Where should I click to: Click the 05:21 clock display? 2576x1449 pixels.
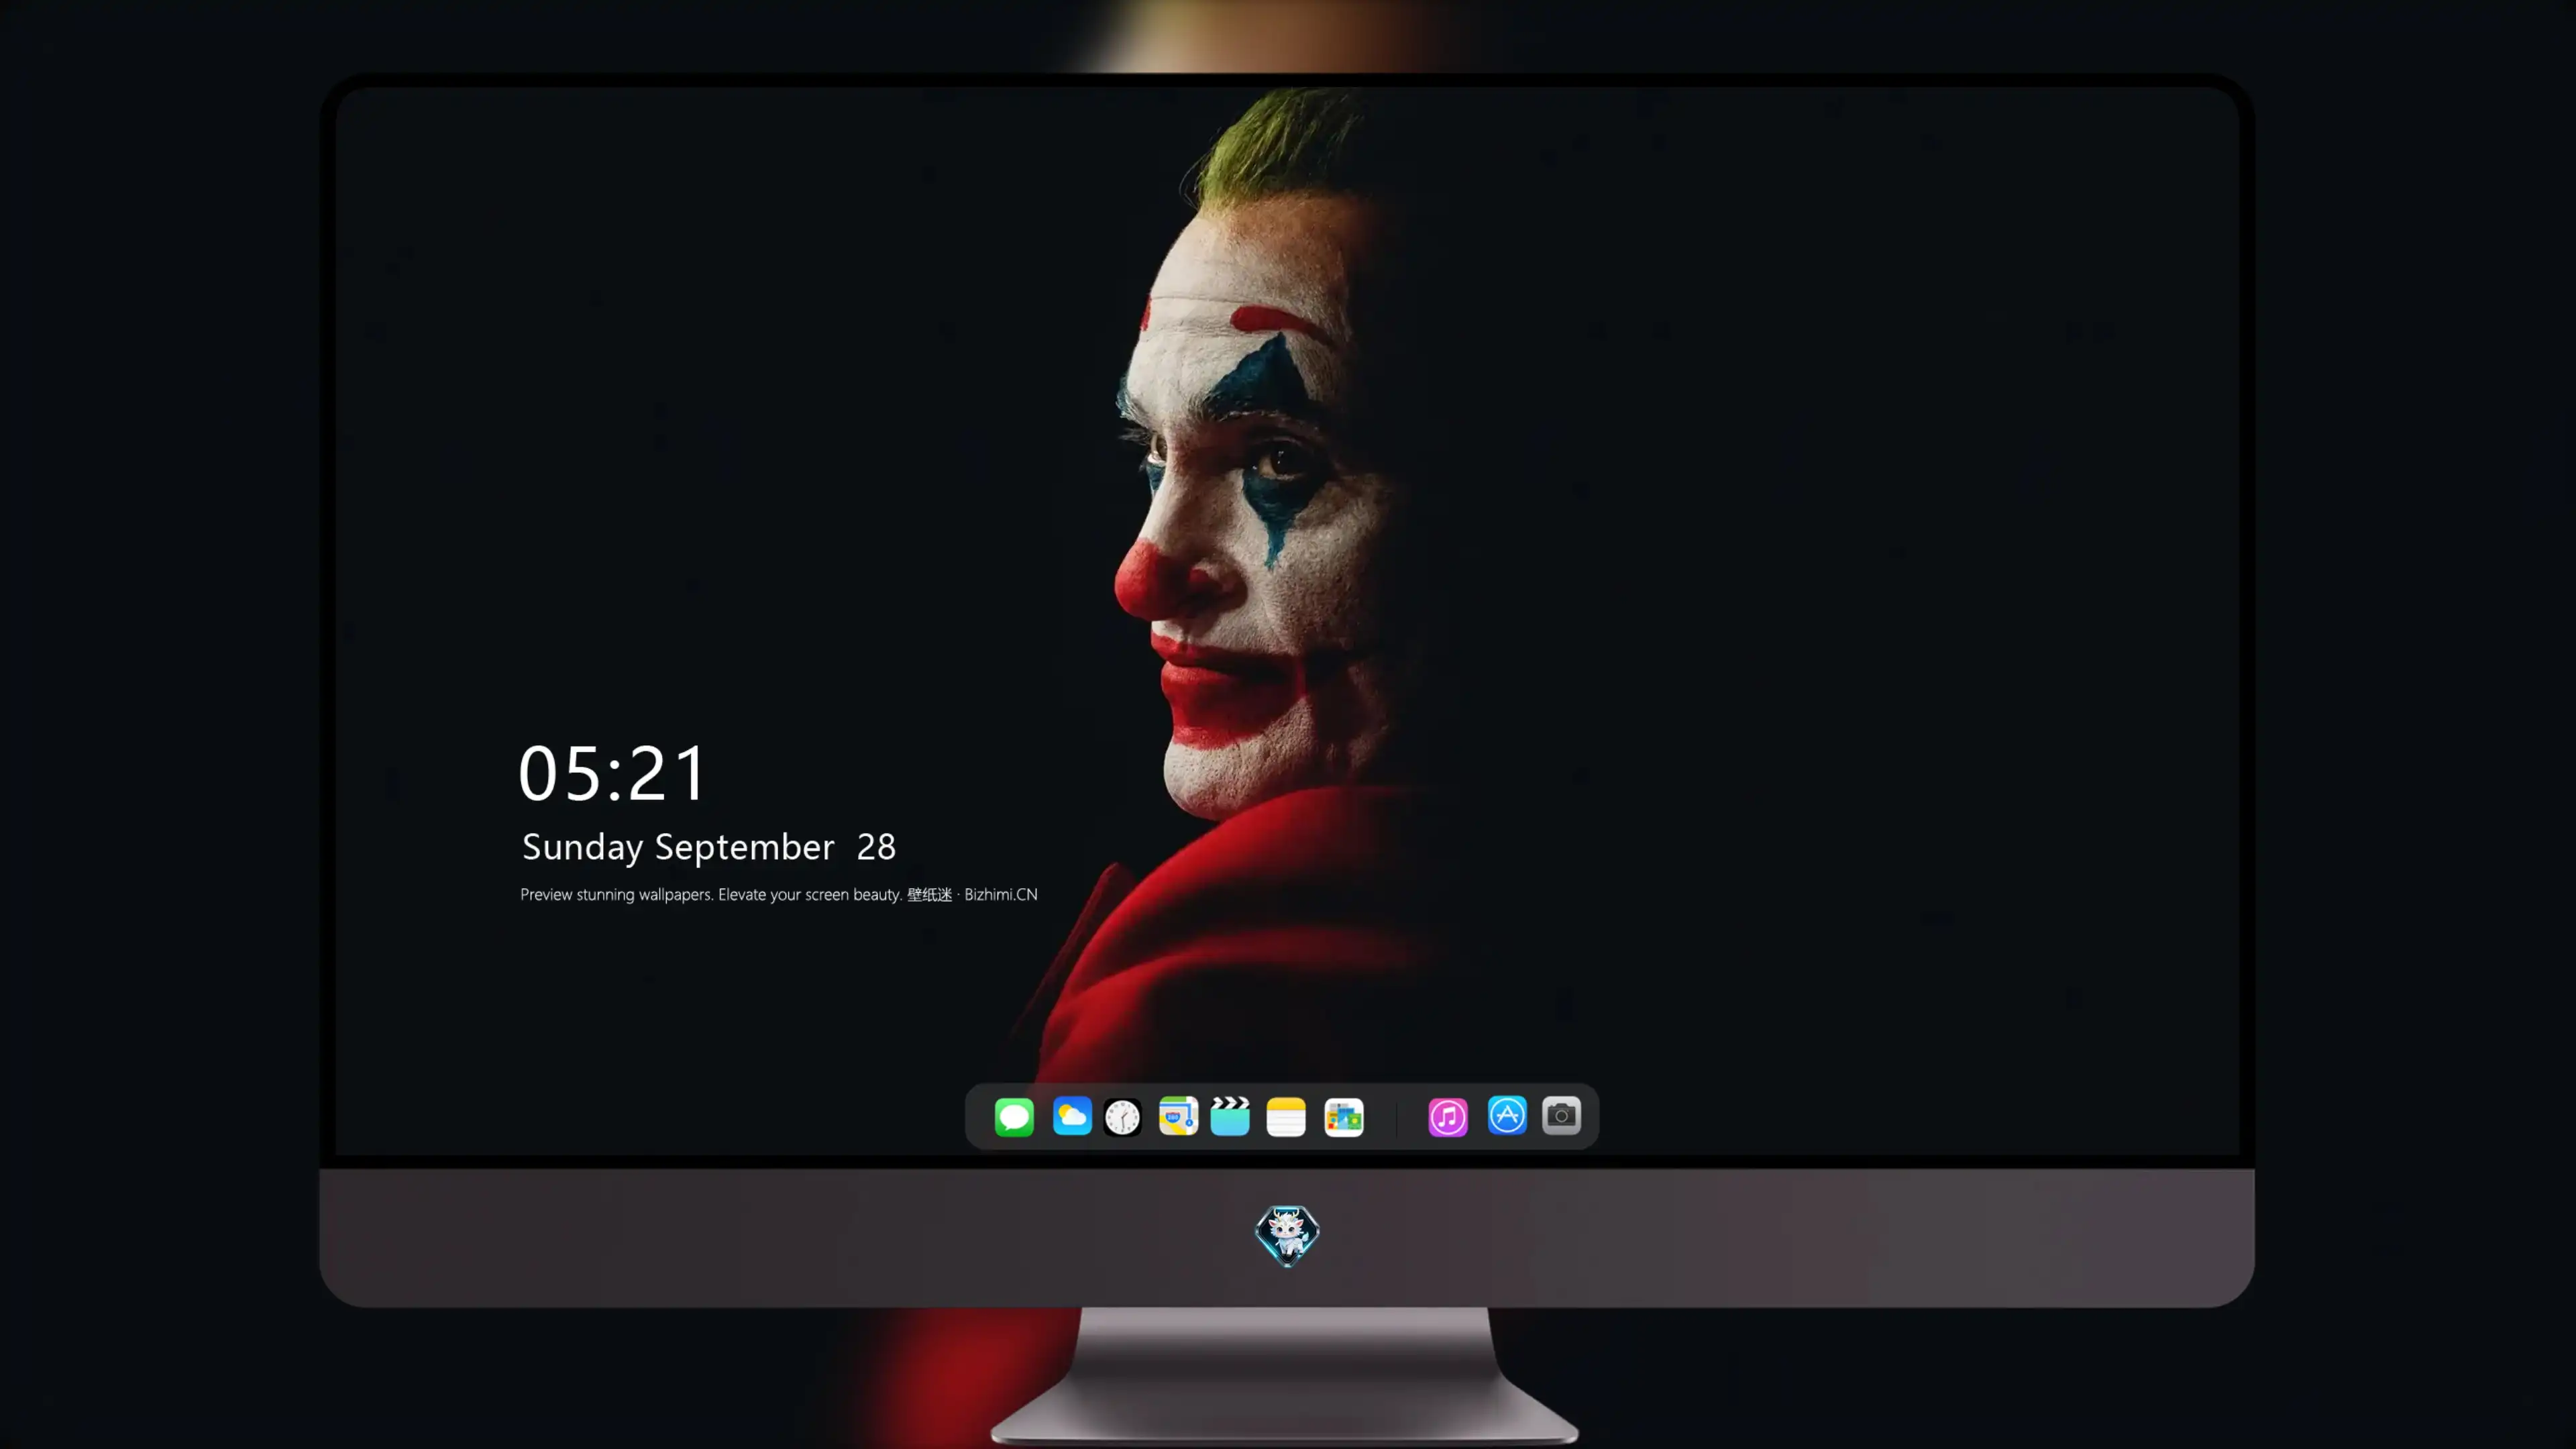point(612,773)
